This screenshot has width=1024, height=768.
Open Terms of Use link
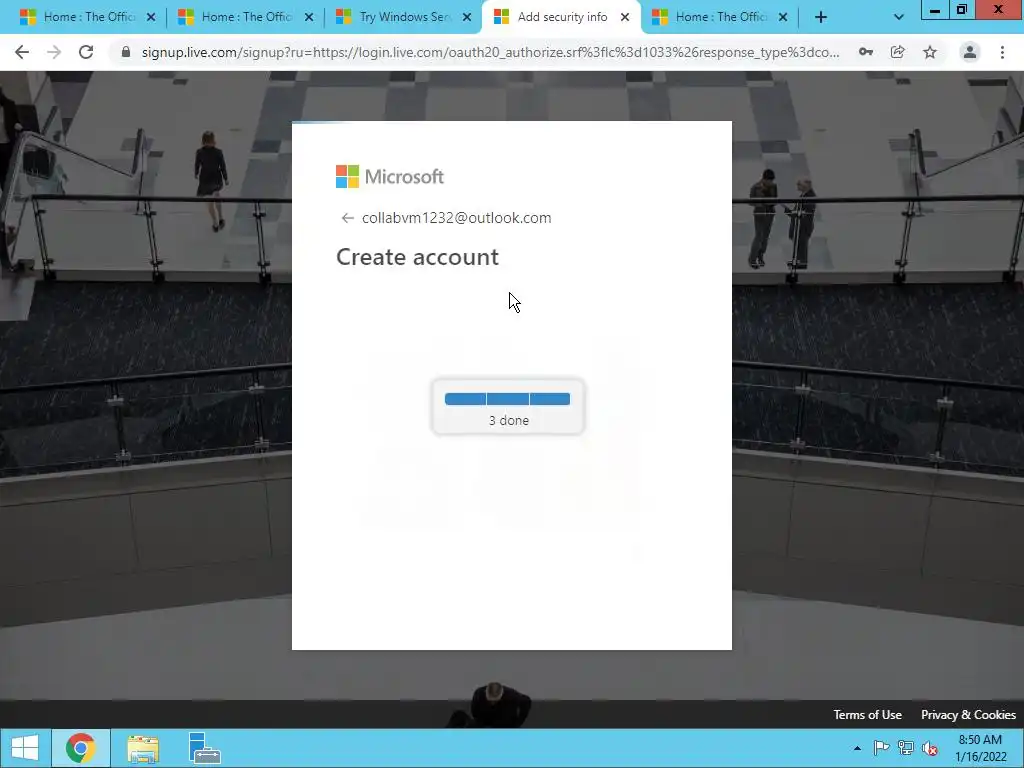click(x=867, y=714)
